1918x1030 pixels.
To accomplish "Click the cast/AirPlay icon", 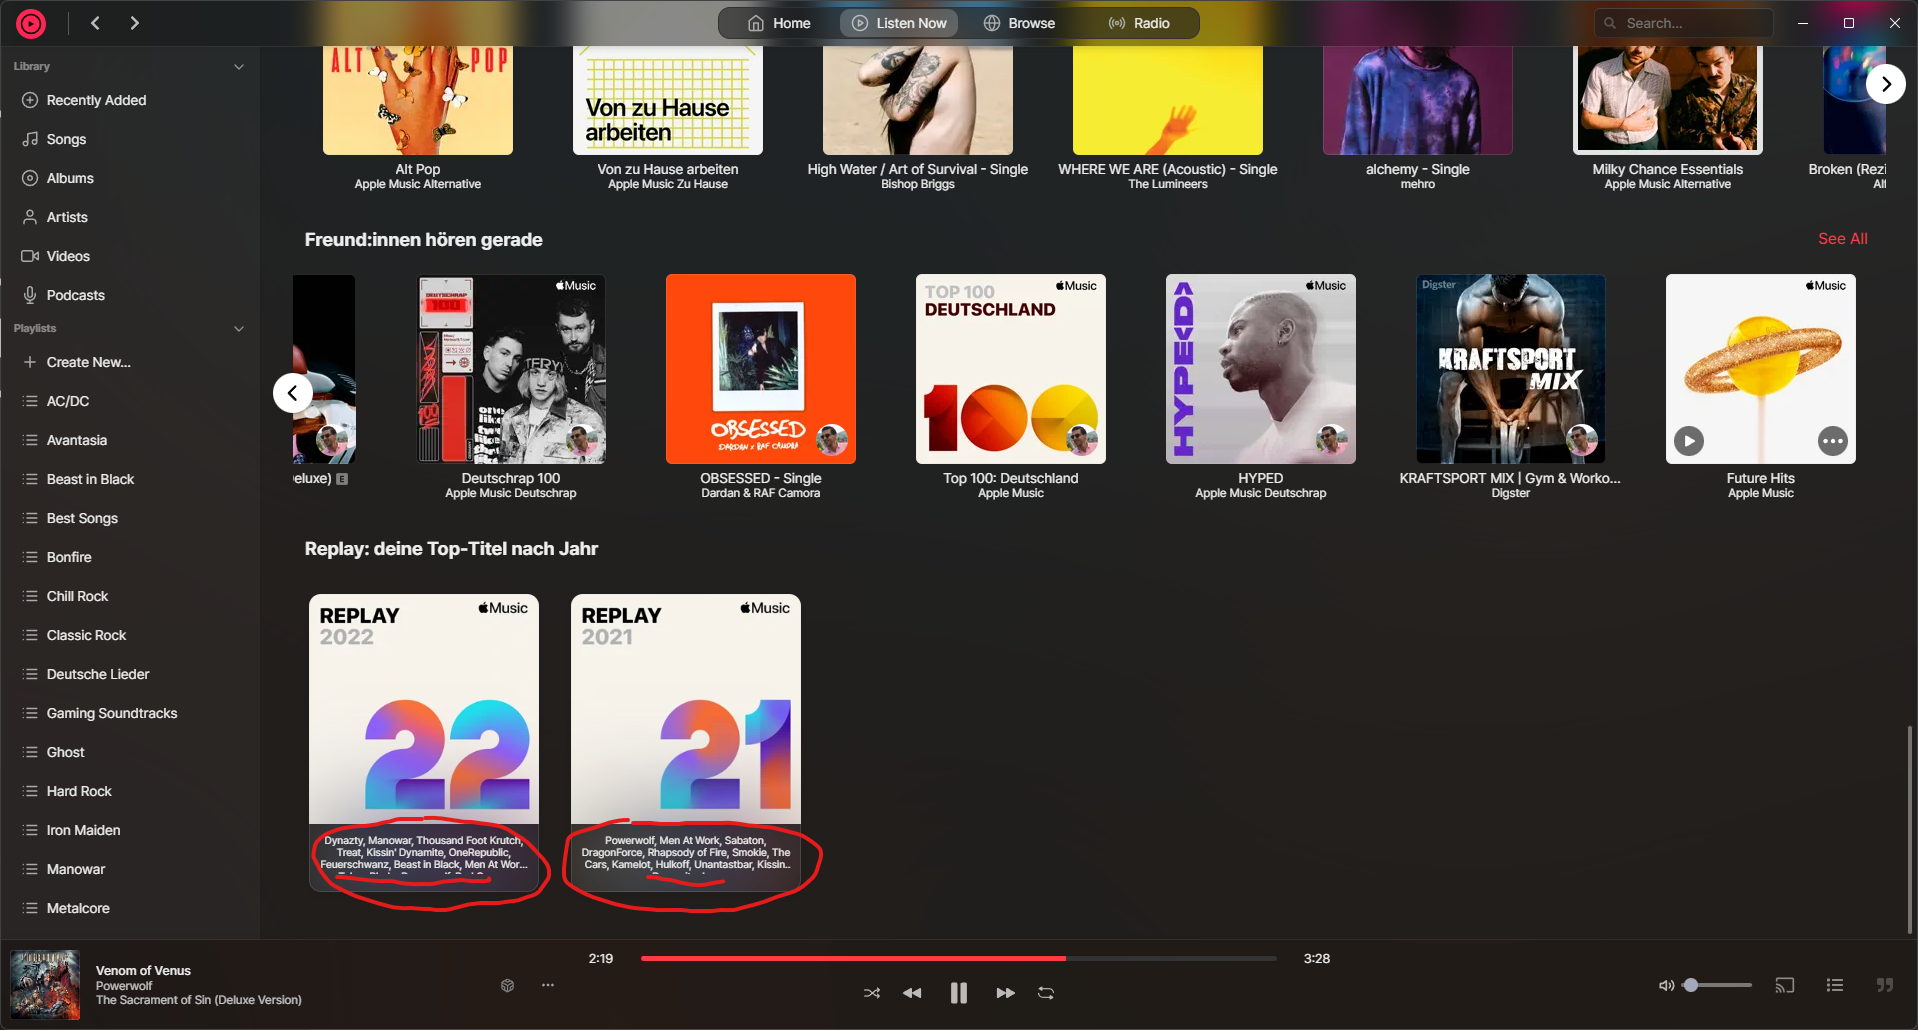I will tap(1784, 985).
